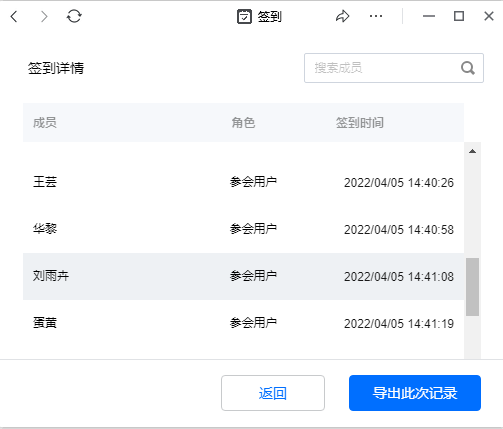
Task: Click the scrollbar up arrow
Action: (472, 151)
